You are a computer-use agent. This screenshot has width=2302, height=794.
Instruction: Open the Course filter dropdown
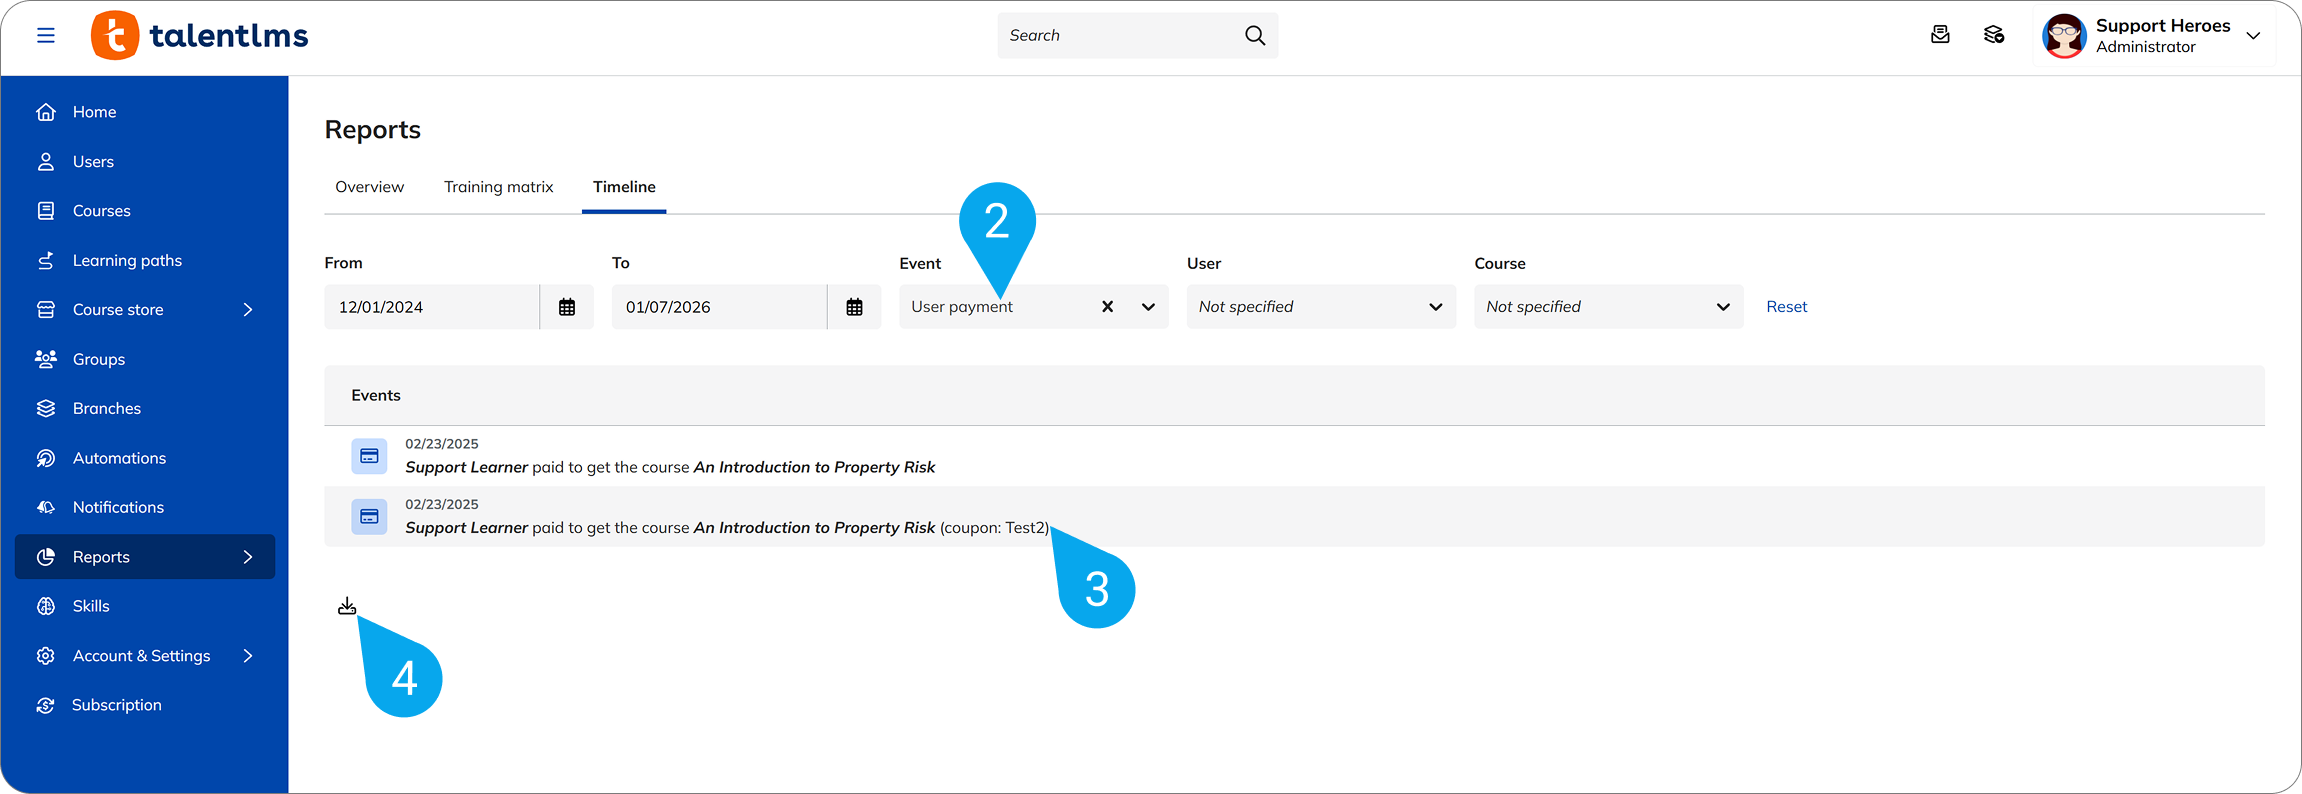point(1608,307)
